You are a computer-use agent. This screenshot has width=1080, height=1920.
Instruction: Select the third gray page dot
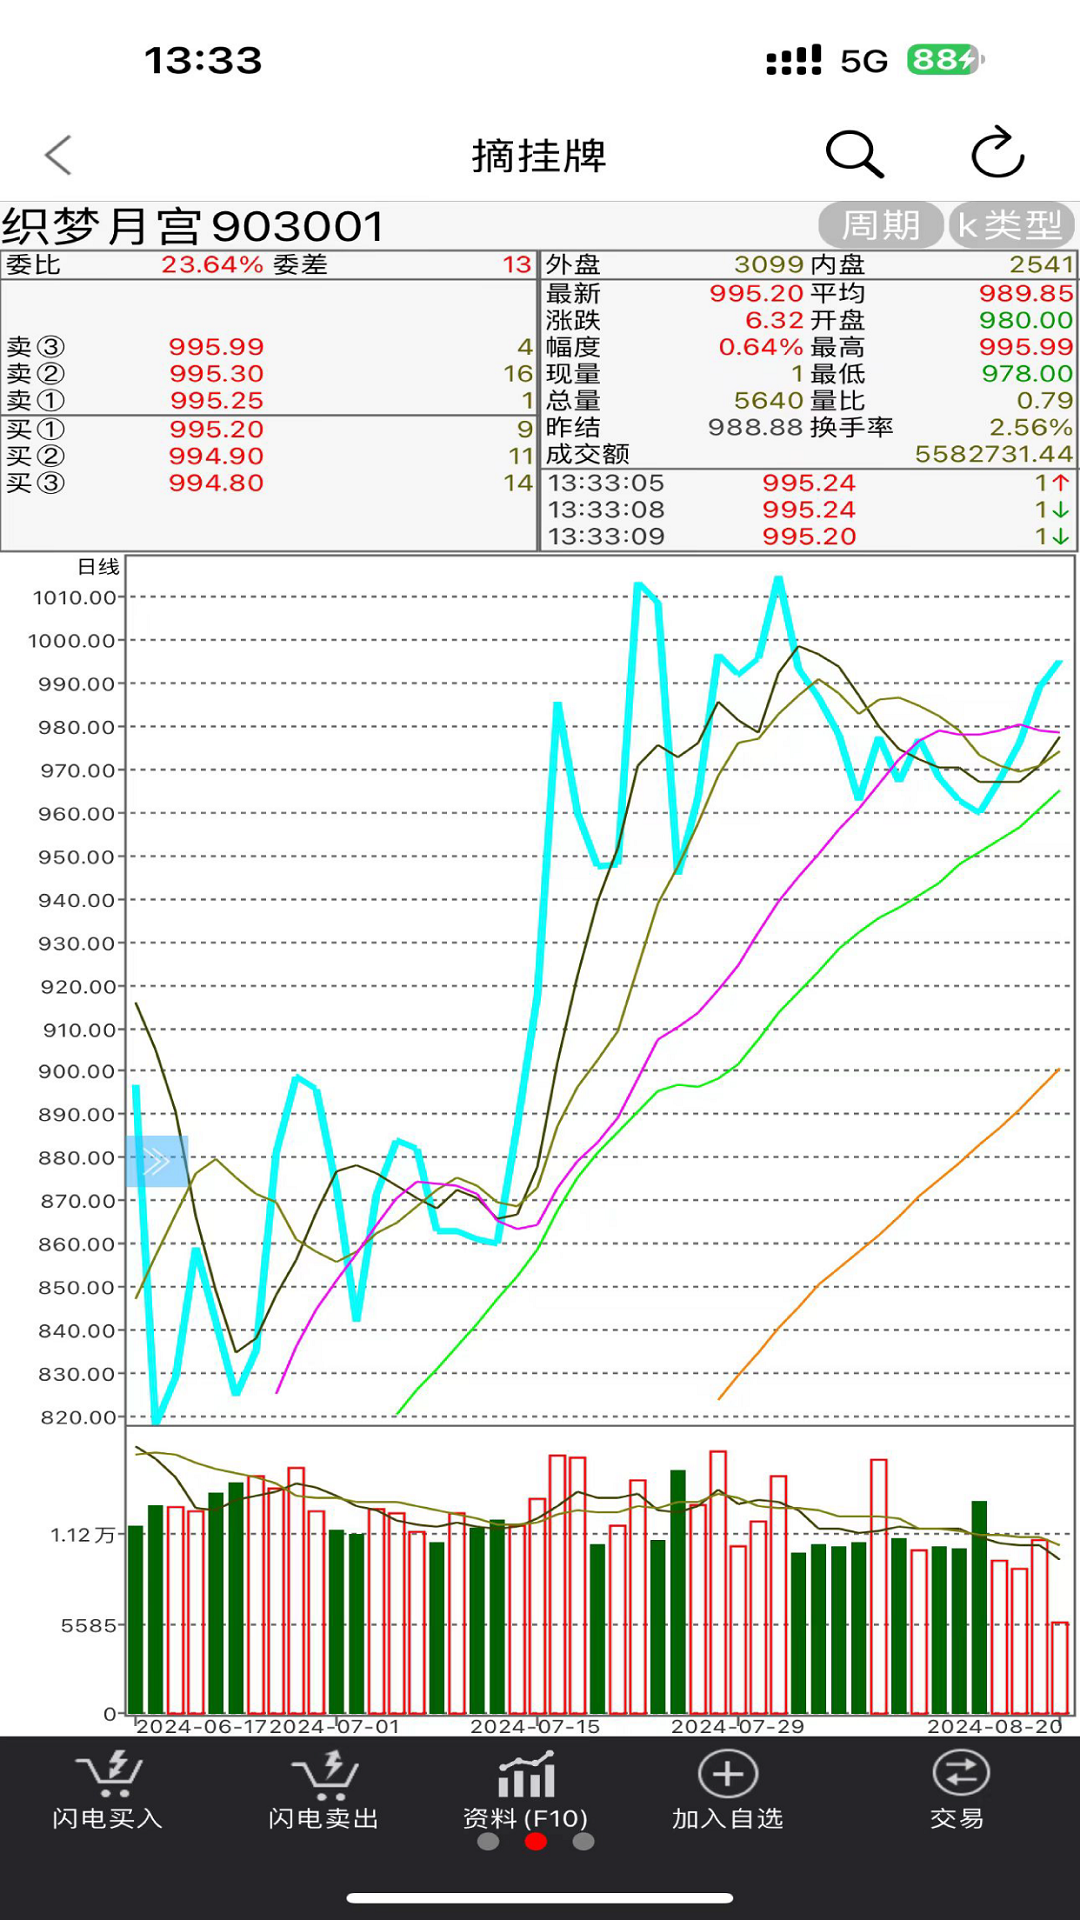click(584, 1842)
